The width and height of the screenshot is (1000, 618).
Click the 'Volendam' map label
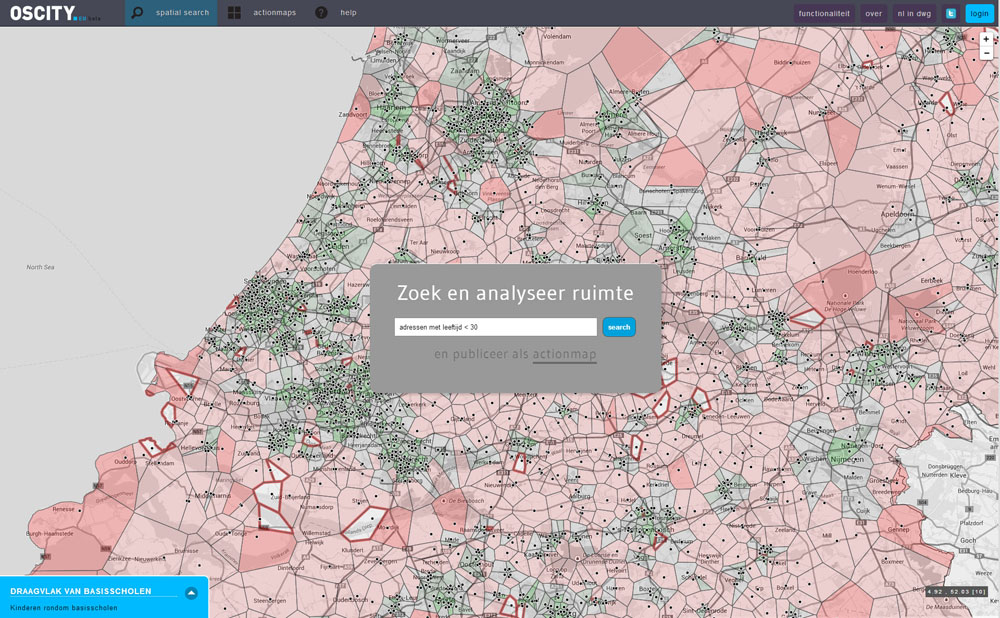(557, 36)
